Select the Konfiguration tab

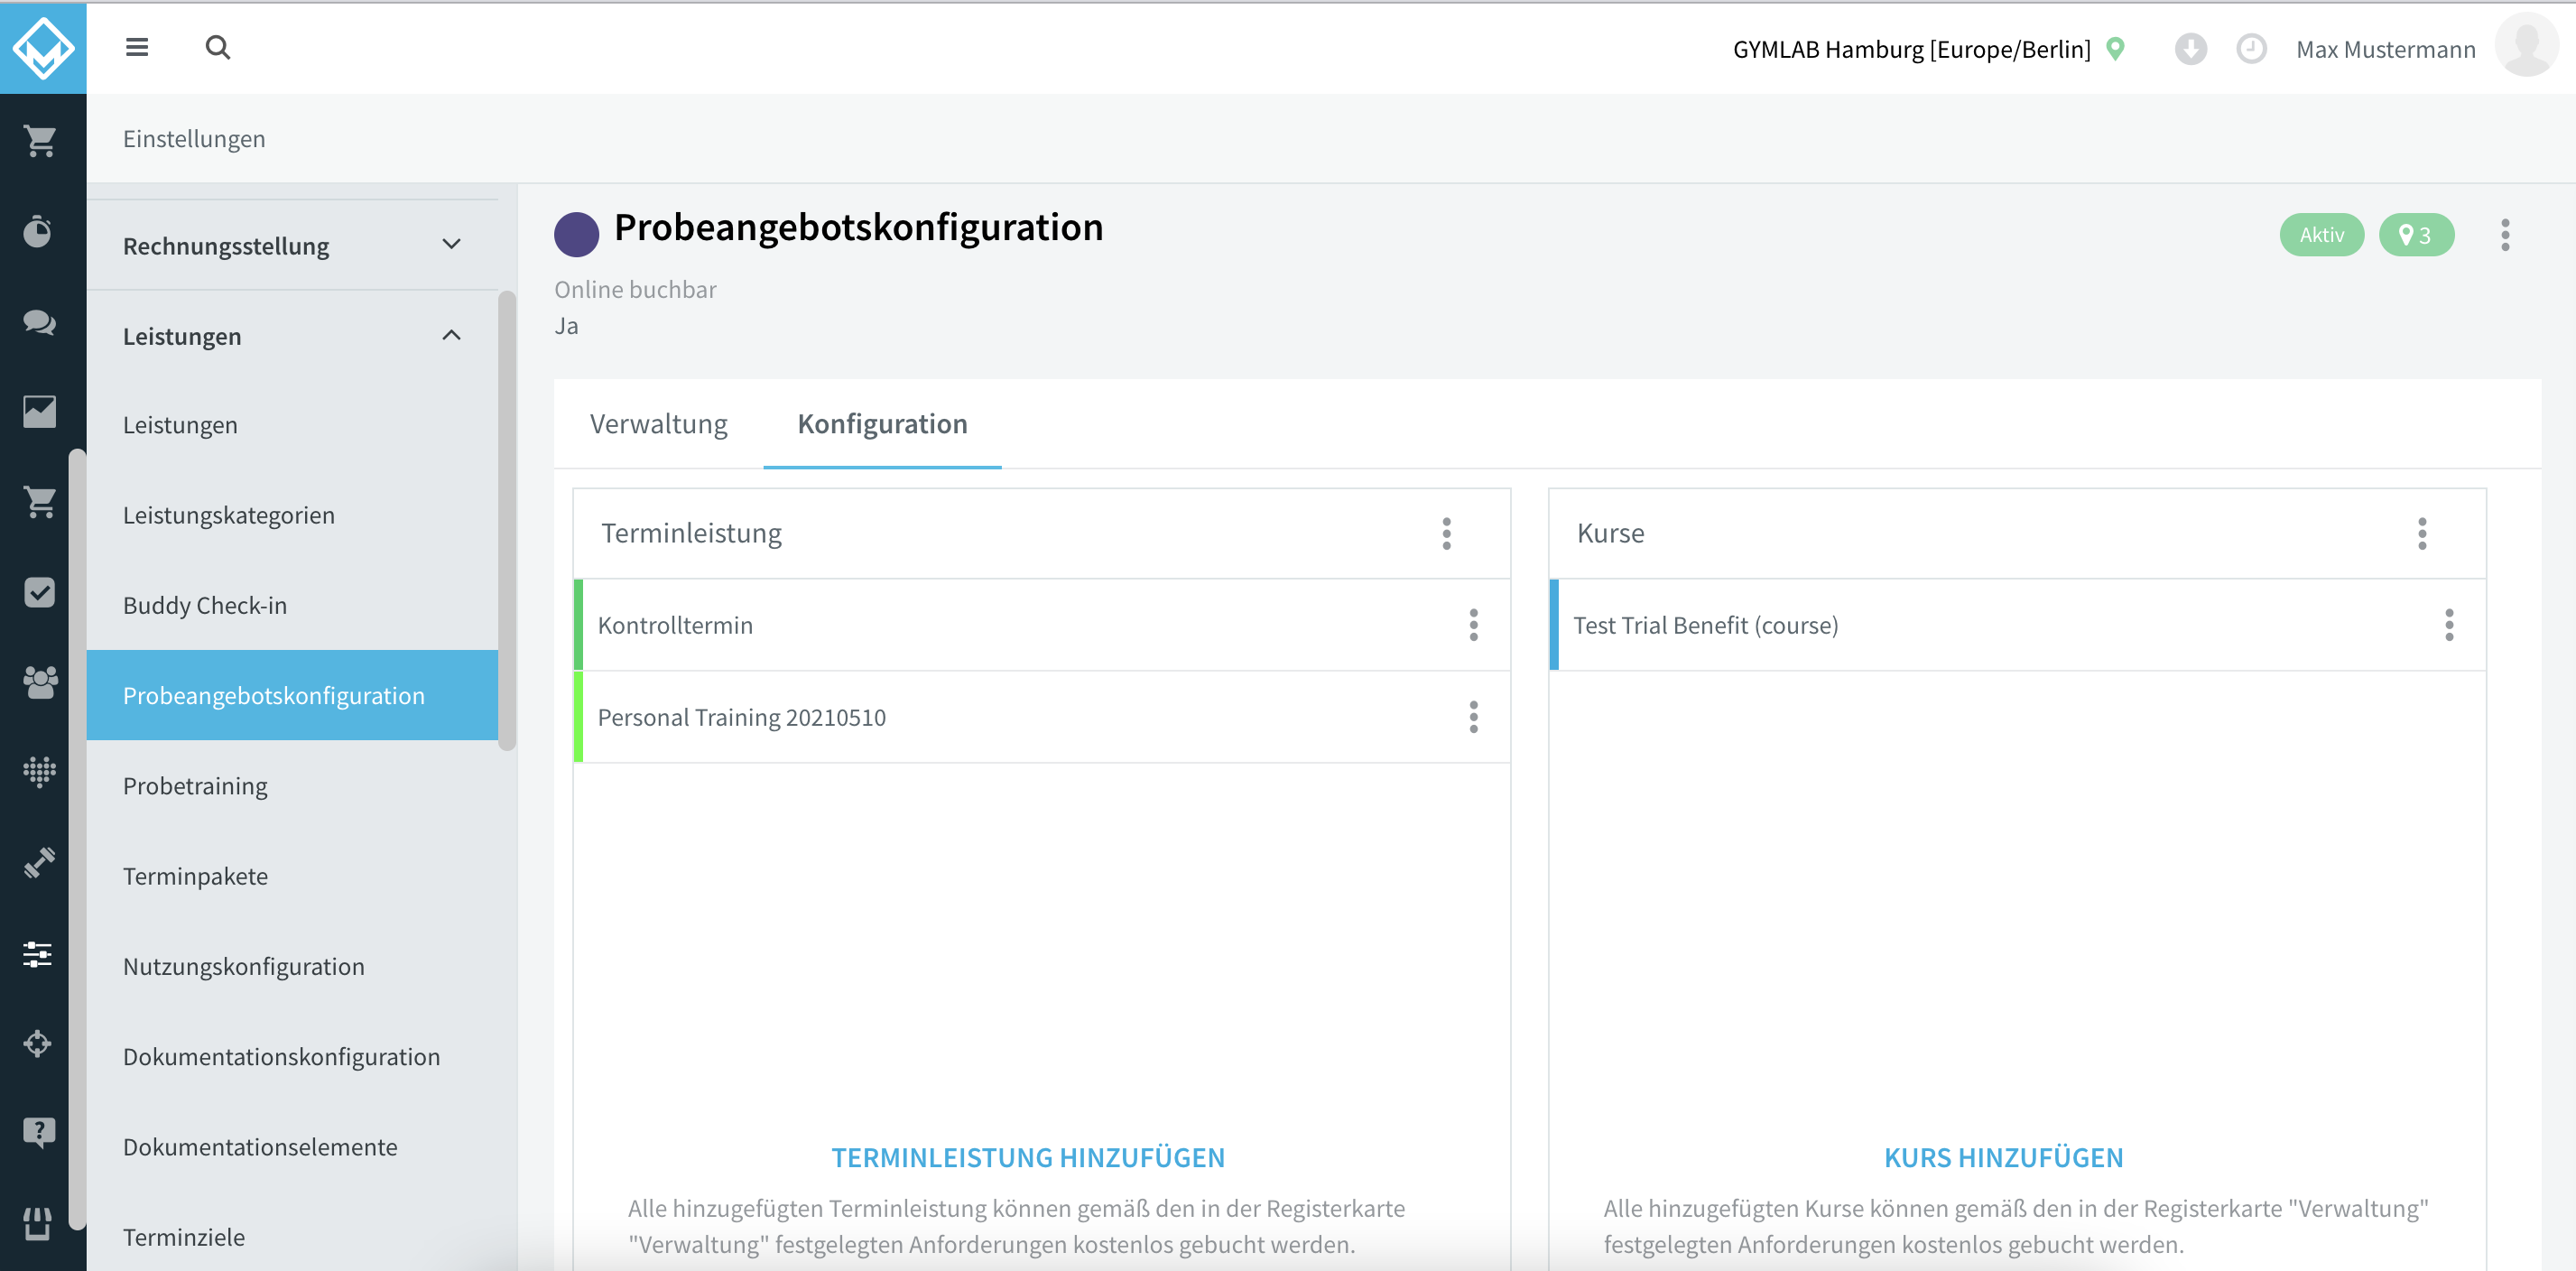(x=882, y=424)
